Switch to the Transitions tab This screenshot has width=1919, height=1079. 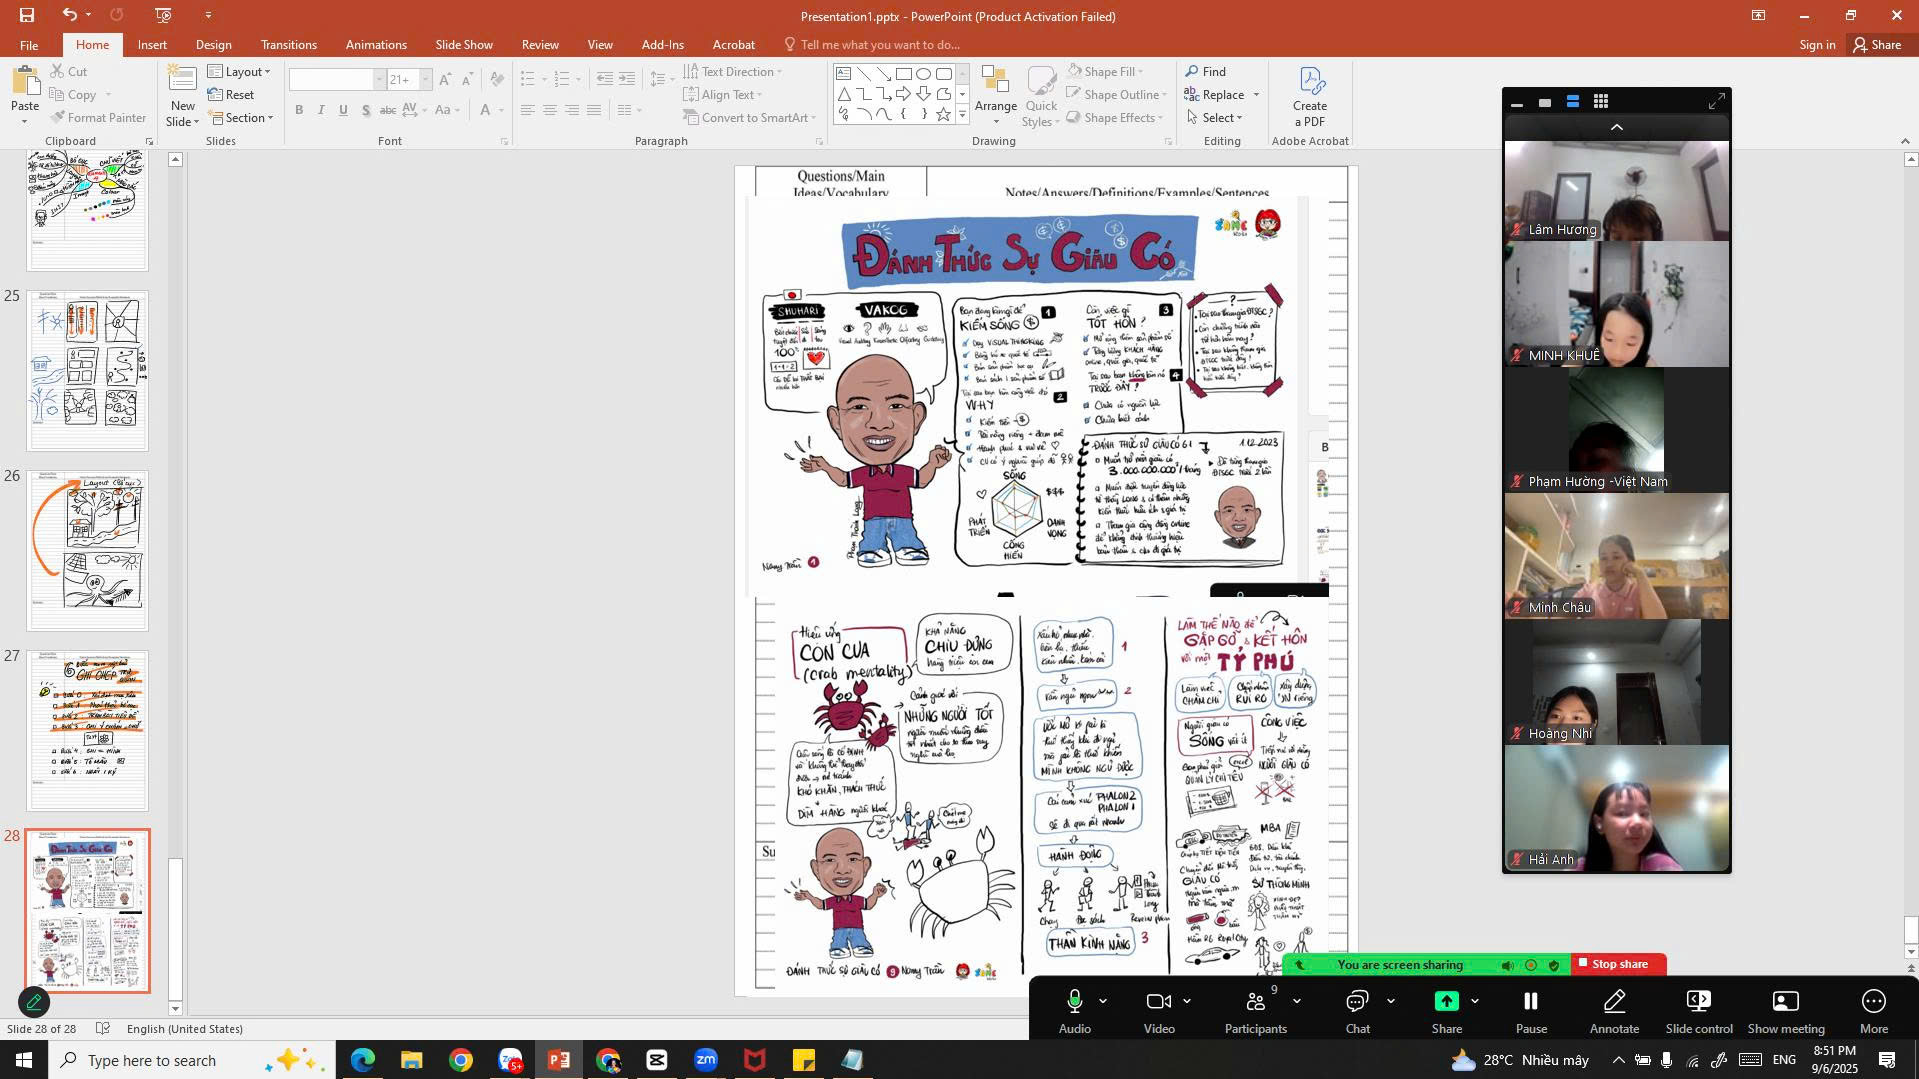289,45
